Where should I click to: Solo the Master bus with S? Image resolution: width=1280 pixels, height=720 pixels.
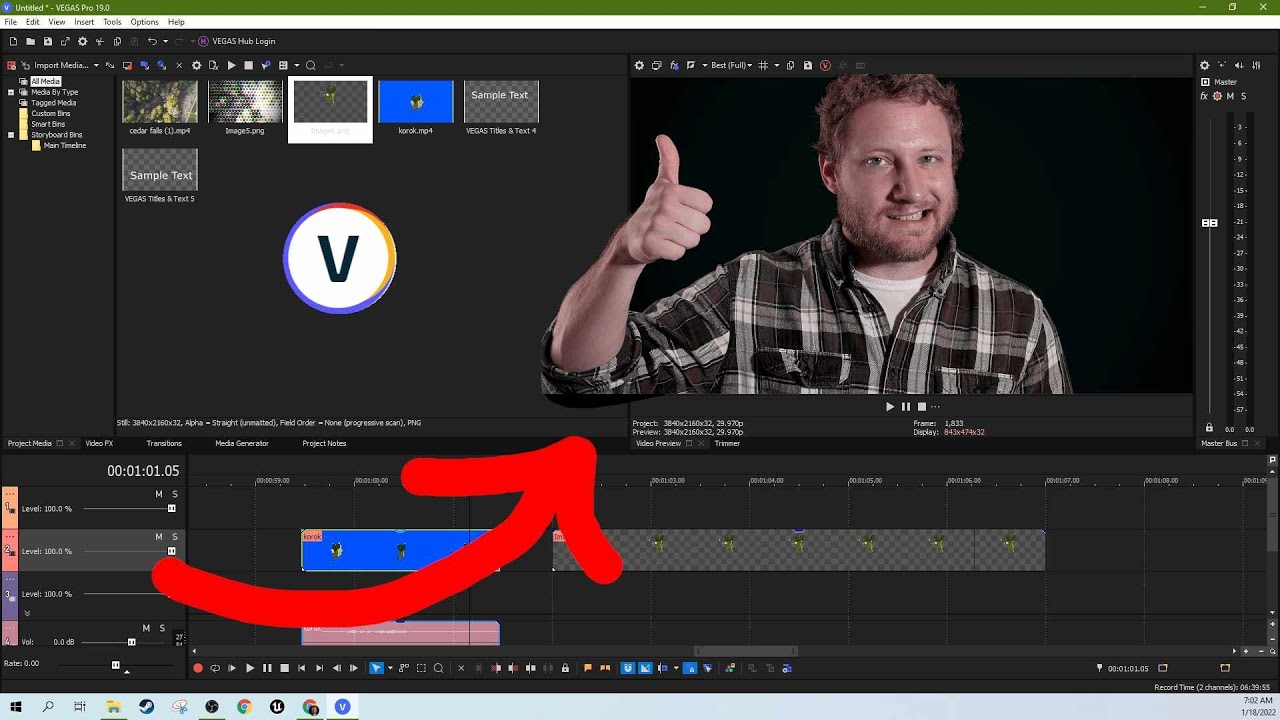(1243, 96)
